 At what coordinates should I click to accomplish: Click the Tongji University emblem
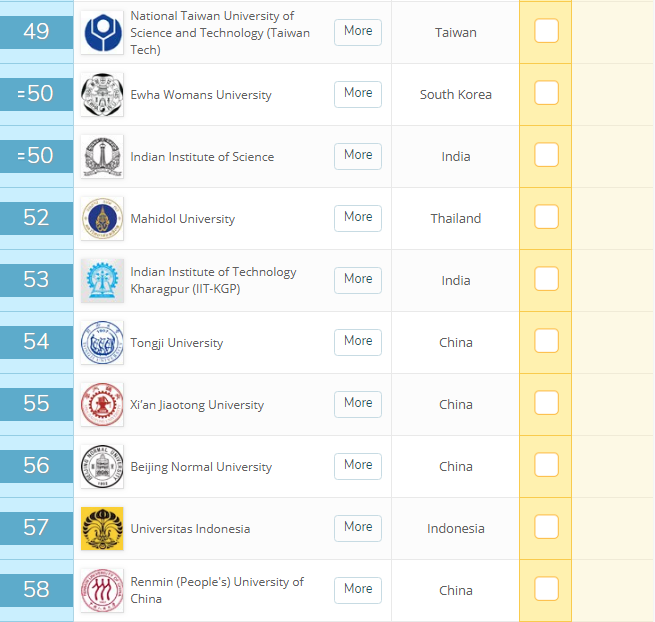[x=102, y=342]
